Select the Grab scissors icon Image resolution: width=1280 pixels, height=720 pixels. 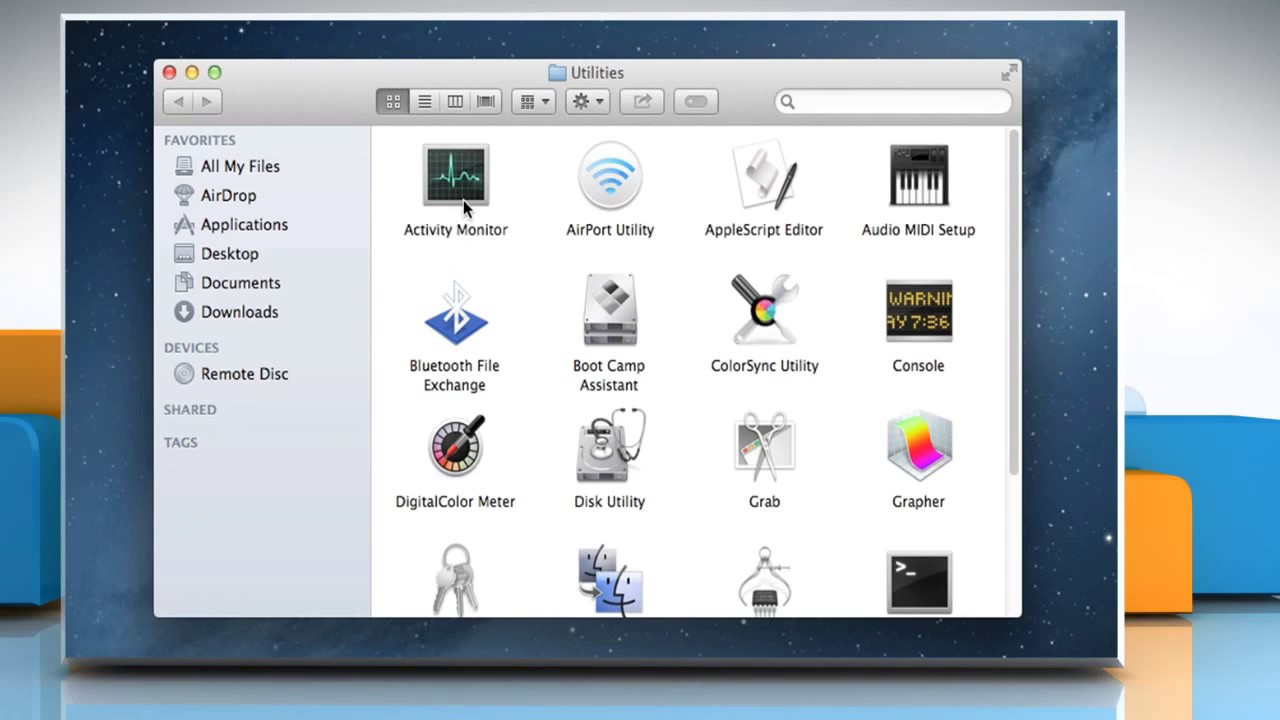(764, 447)
